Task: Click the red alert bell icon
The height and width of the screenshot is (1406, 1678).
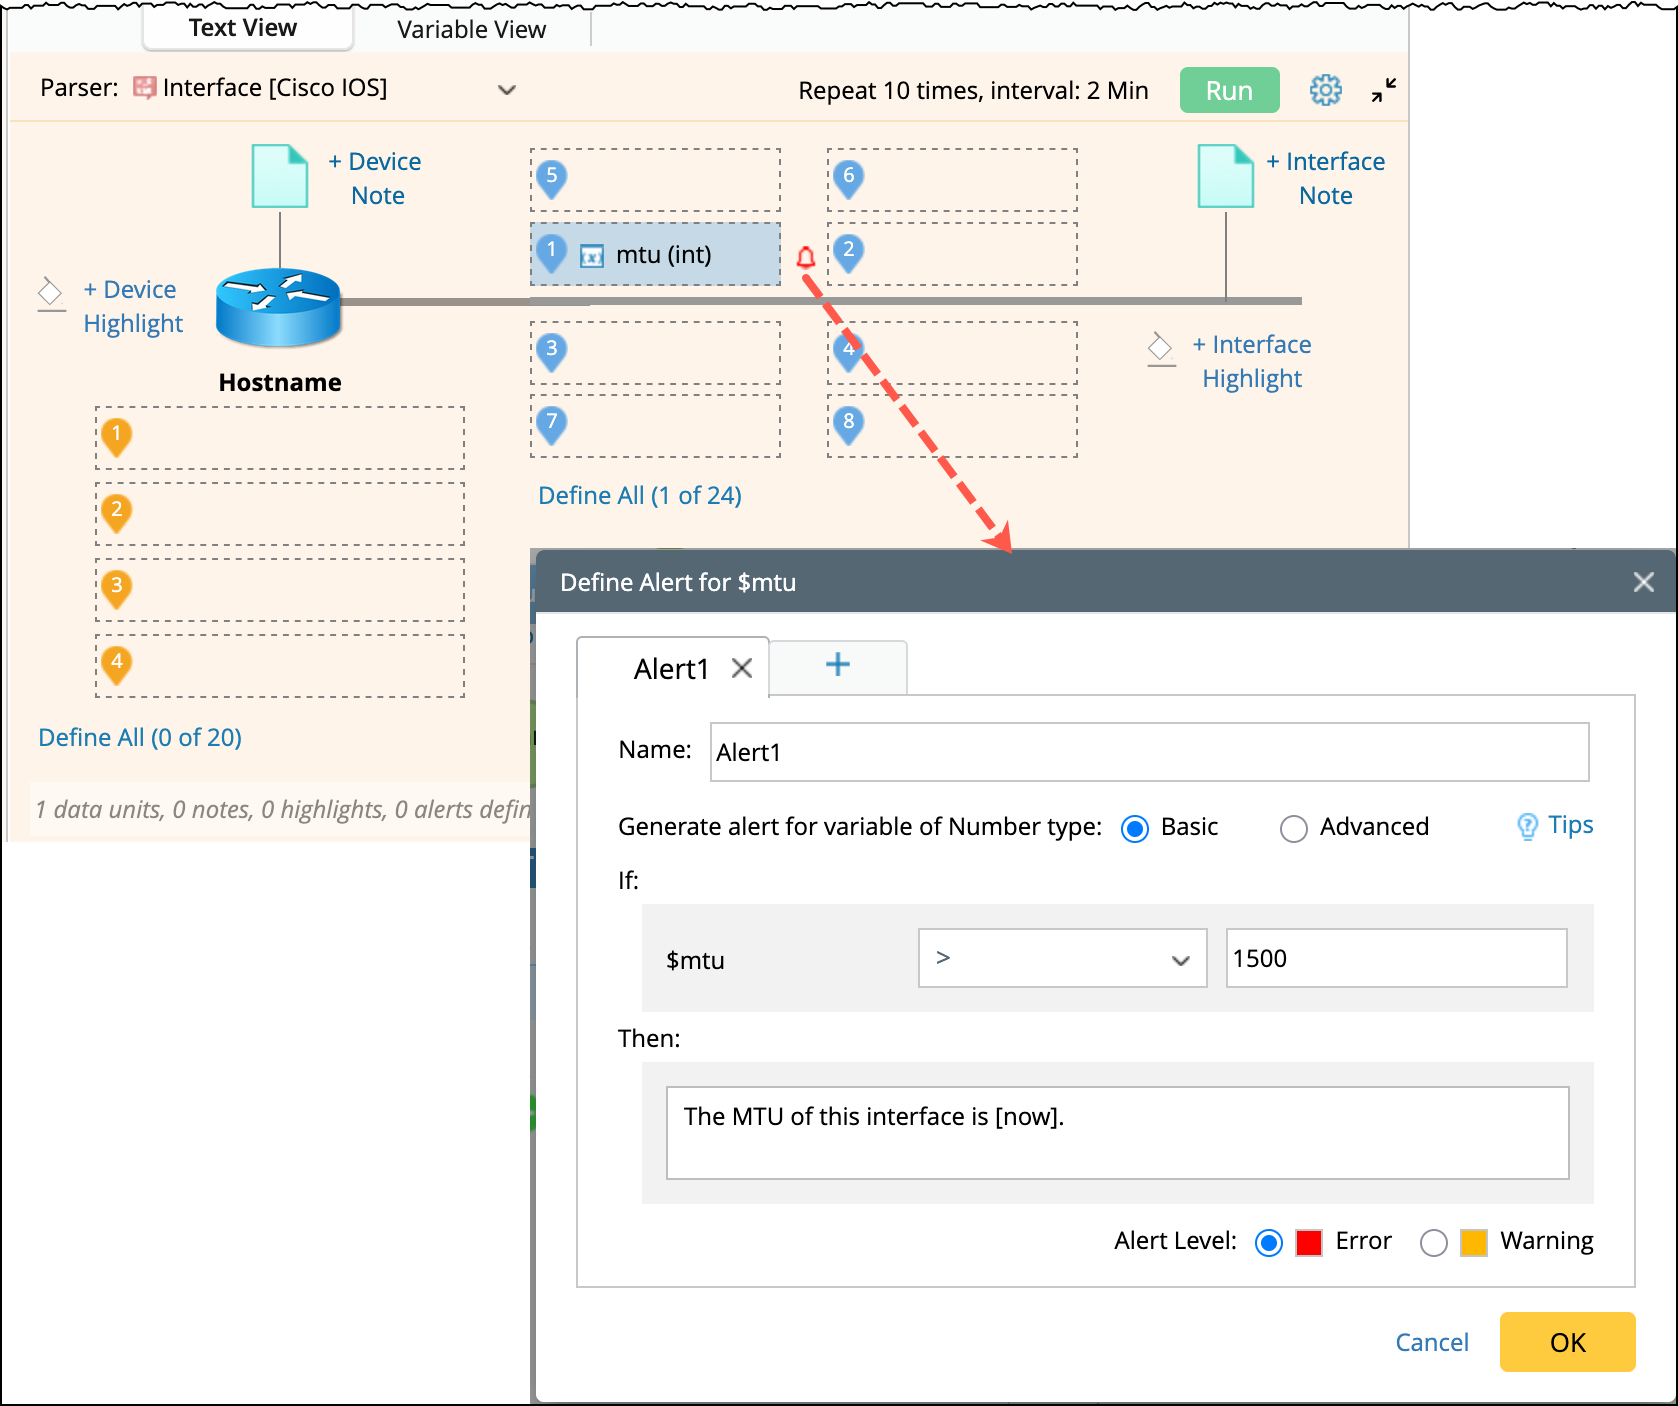Action: tap(806, 258)
